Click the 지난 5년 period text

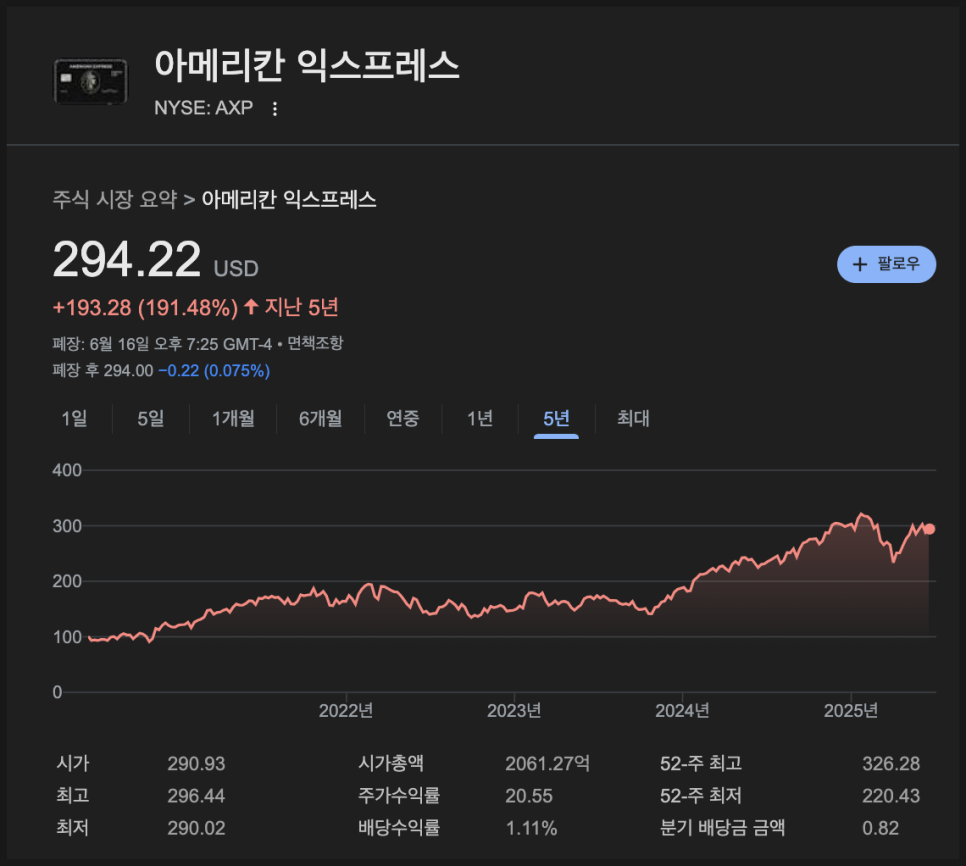pos(301,307)
